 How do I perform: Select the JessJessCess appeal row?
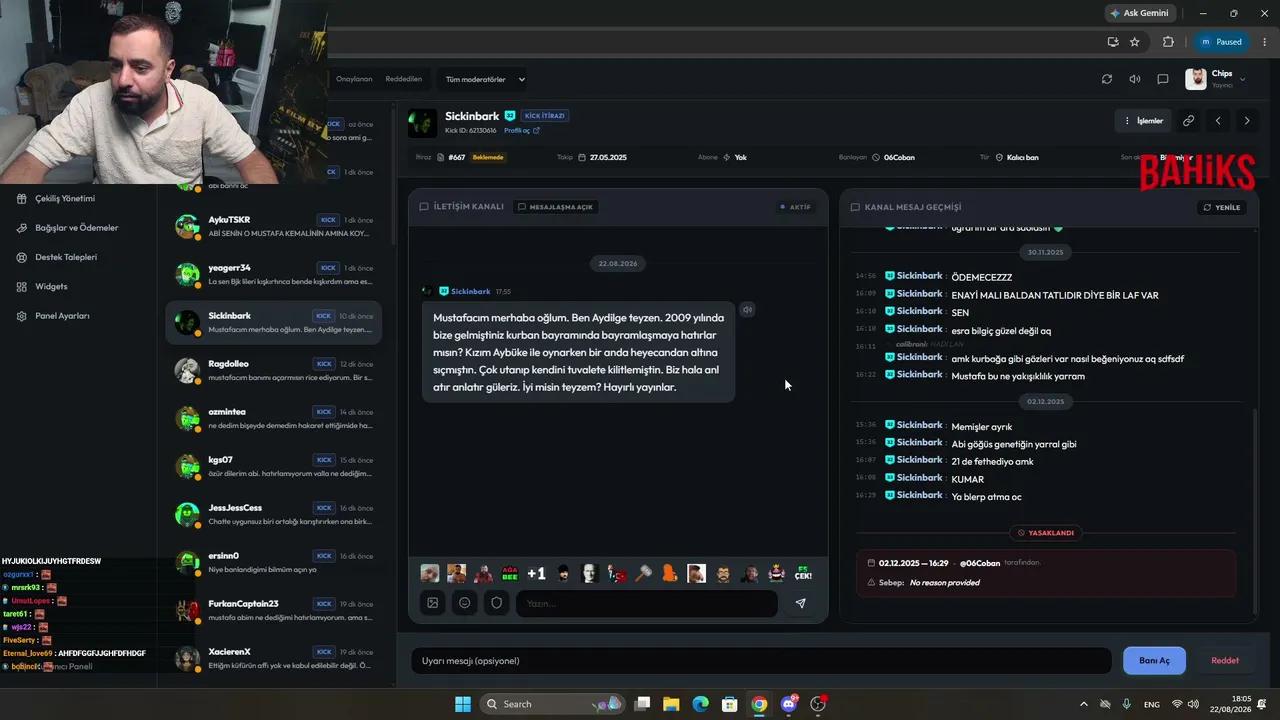273,514
